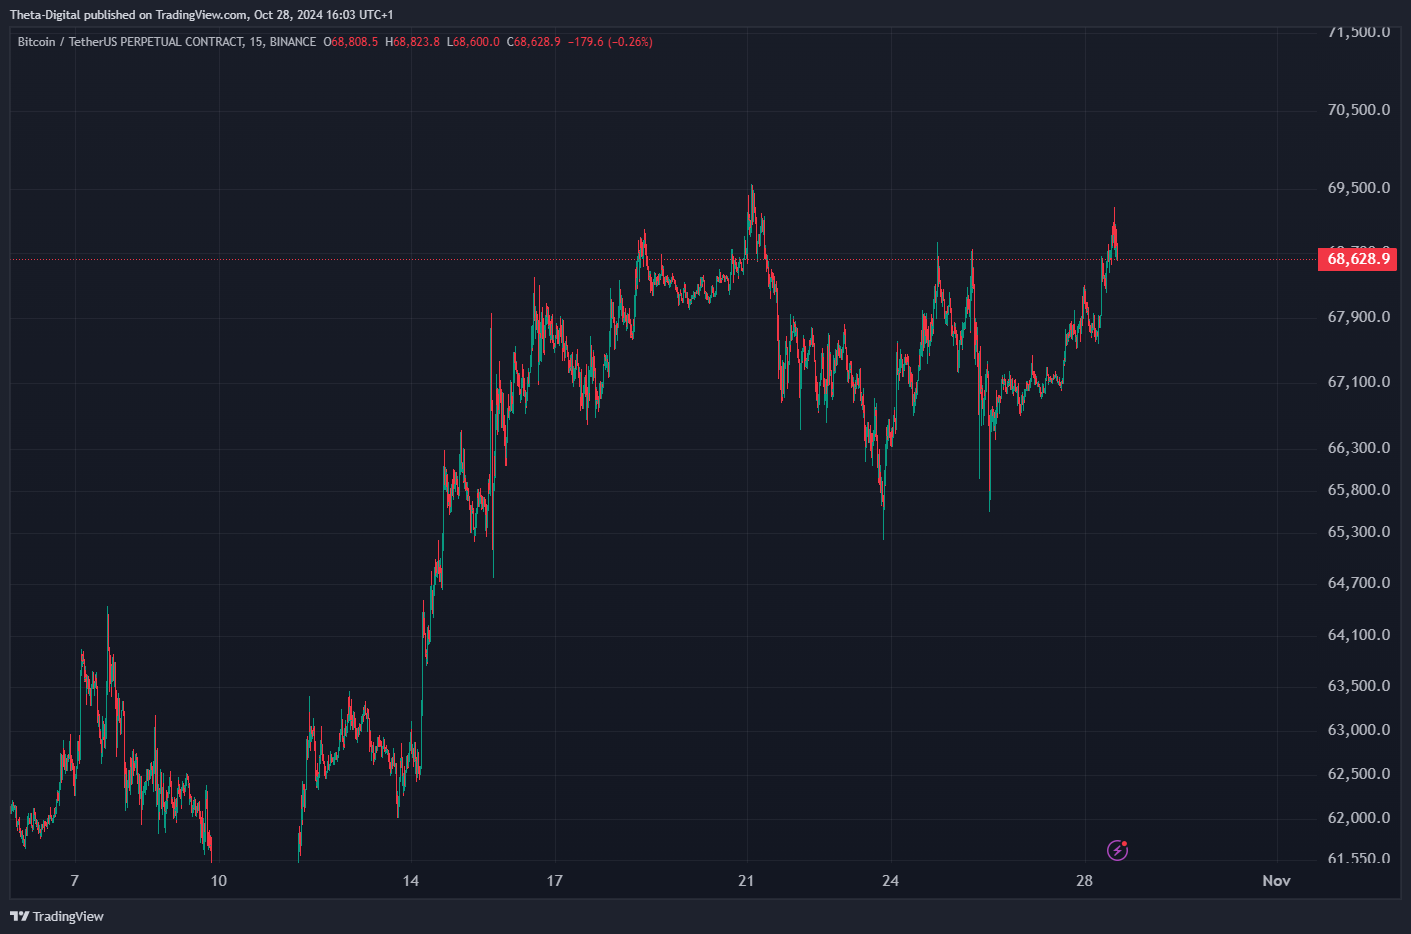Click the date label 14 on time axis
This screenshot has height=934, width=1411.
click(411, 881)
